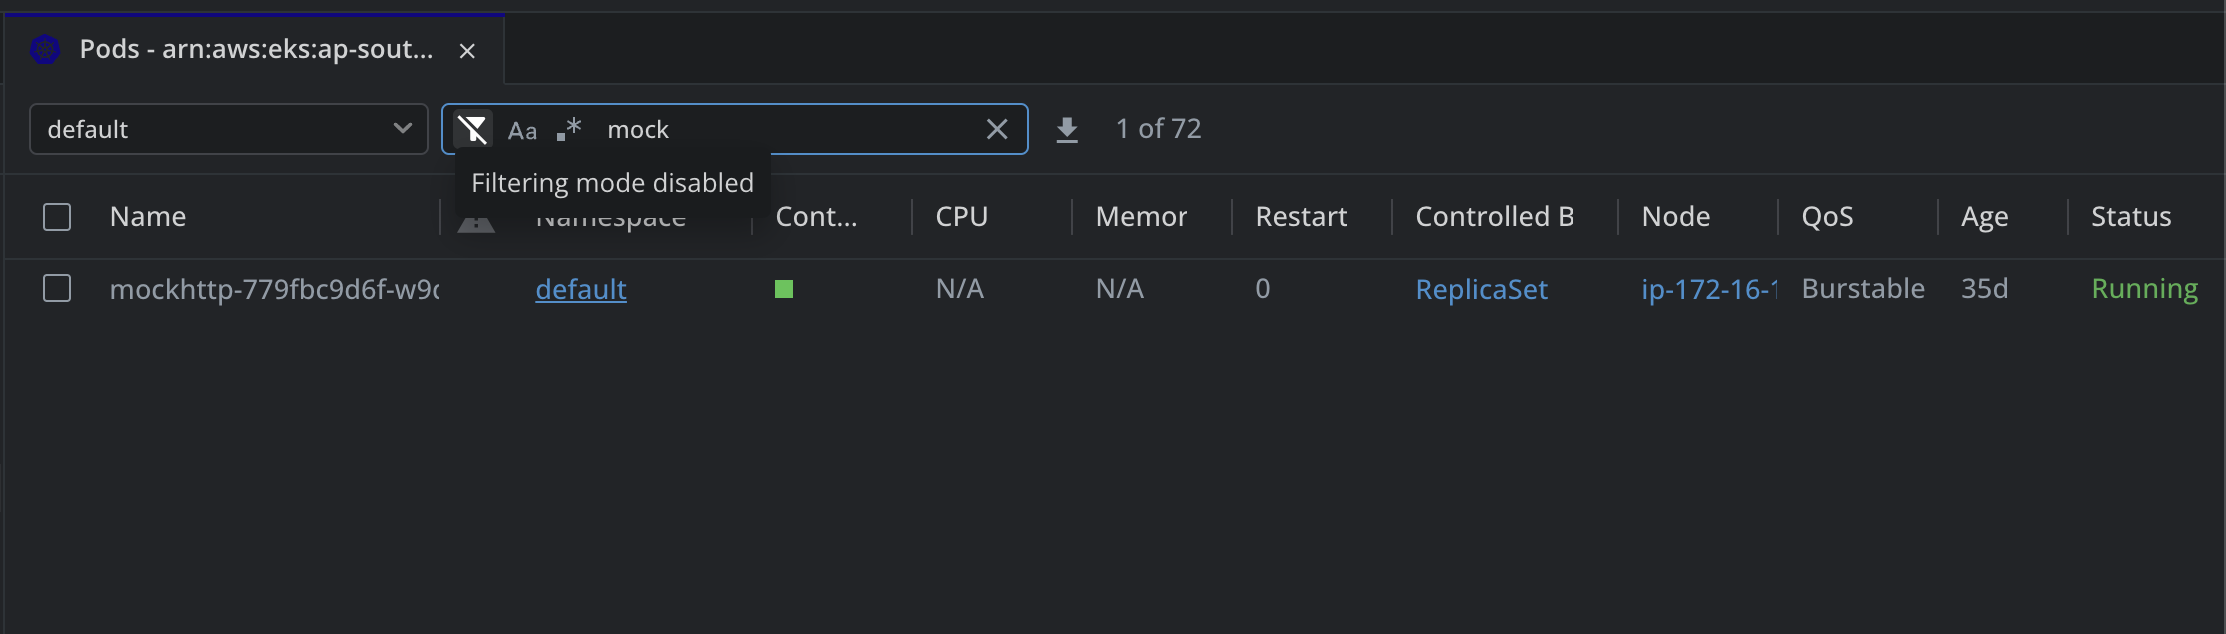Screen dimensions: 2226x634
Task: Open the default namespace dropdown
Action: coord(229,129)
